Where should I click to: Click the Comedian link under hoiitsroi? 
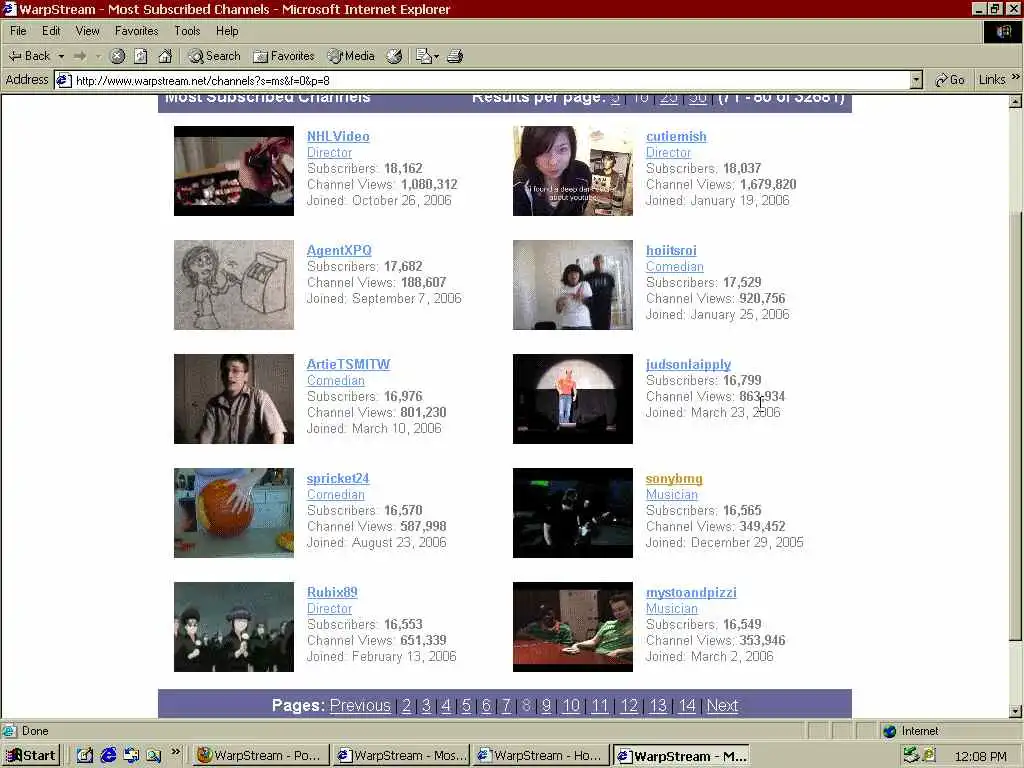(675, 266)
